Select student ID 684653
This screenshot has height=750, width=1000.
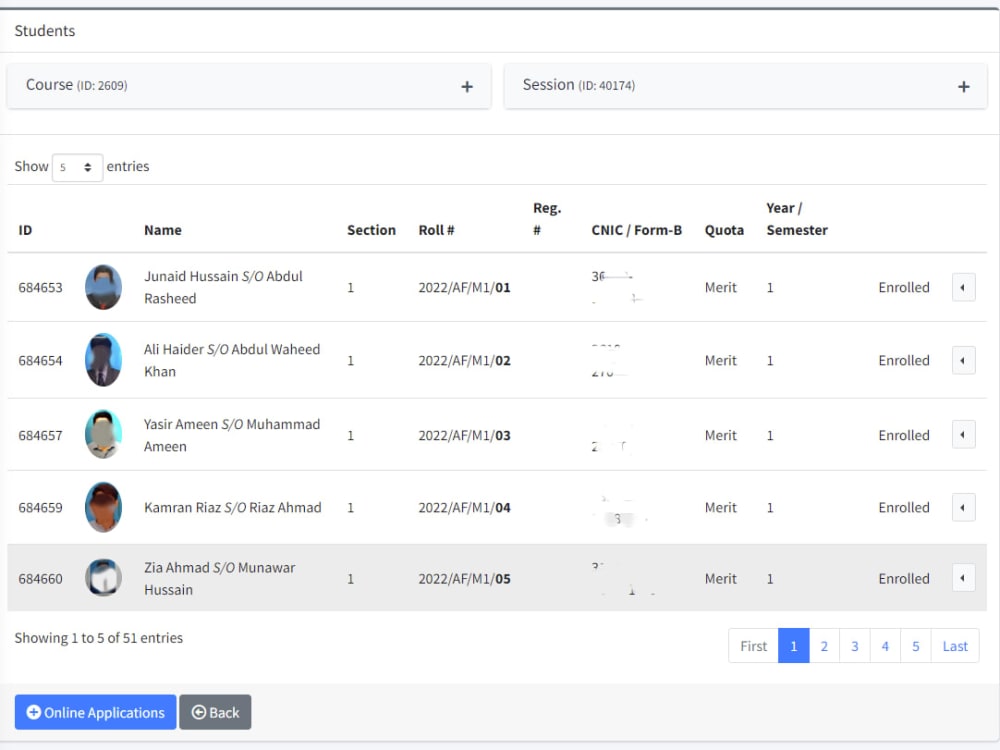[x=40, y=288]
